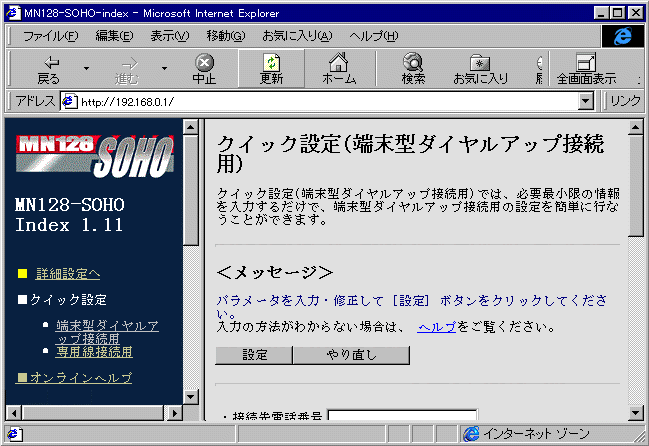Screen dimensions: 649x446
Task: Click the main frame vertical scrollbar thumb
Action: [635, 186]
